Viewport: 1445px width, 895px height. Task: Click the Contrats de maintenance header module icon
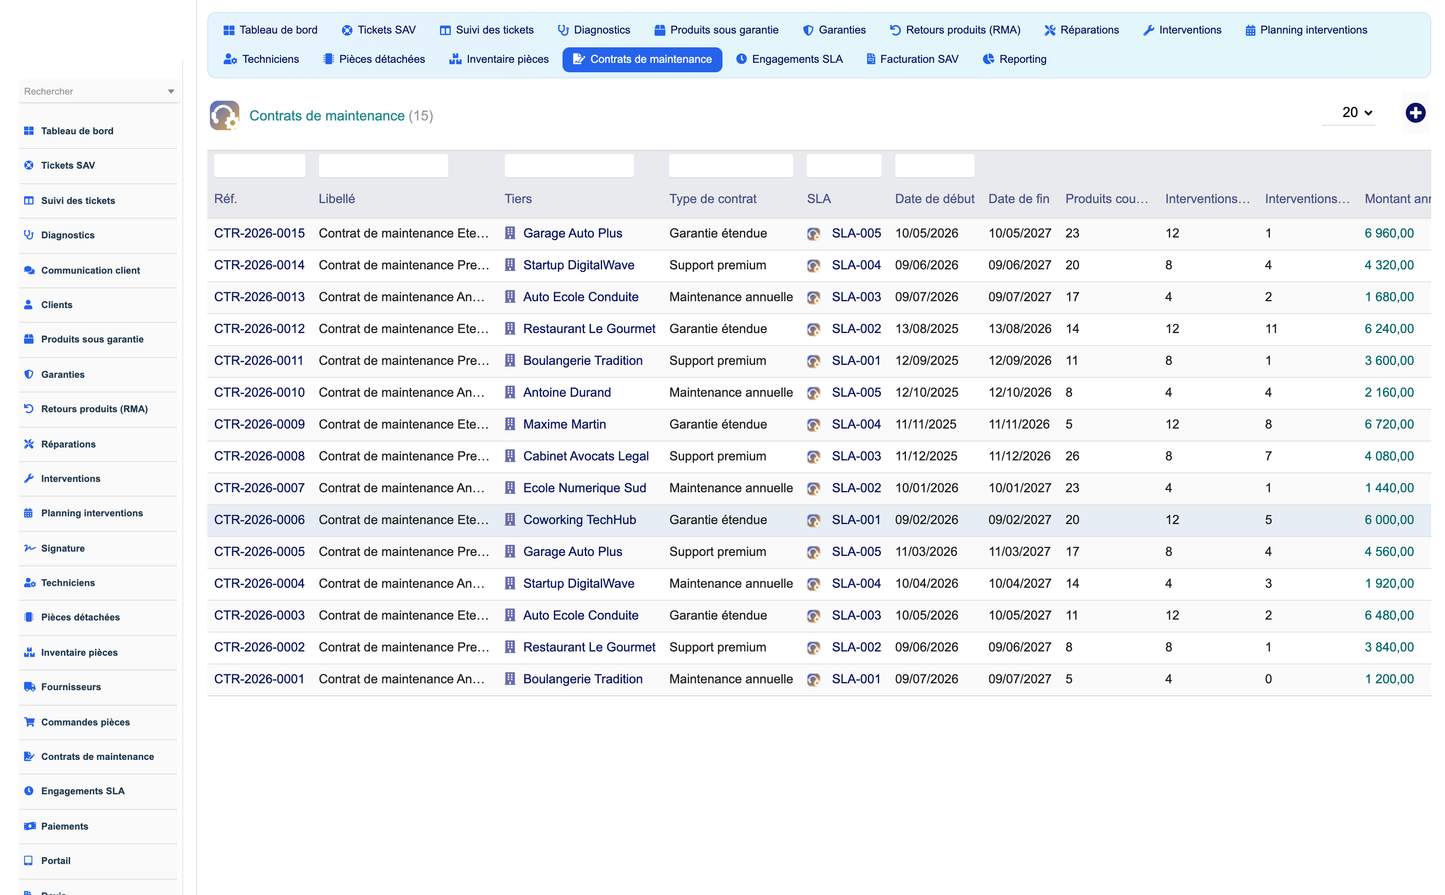click(x=224, y=116)
